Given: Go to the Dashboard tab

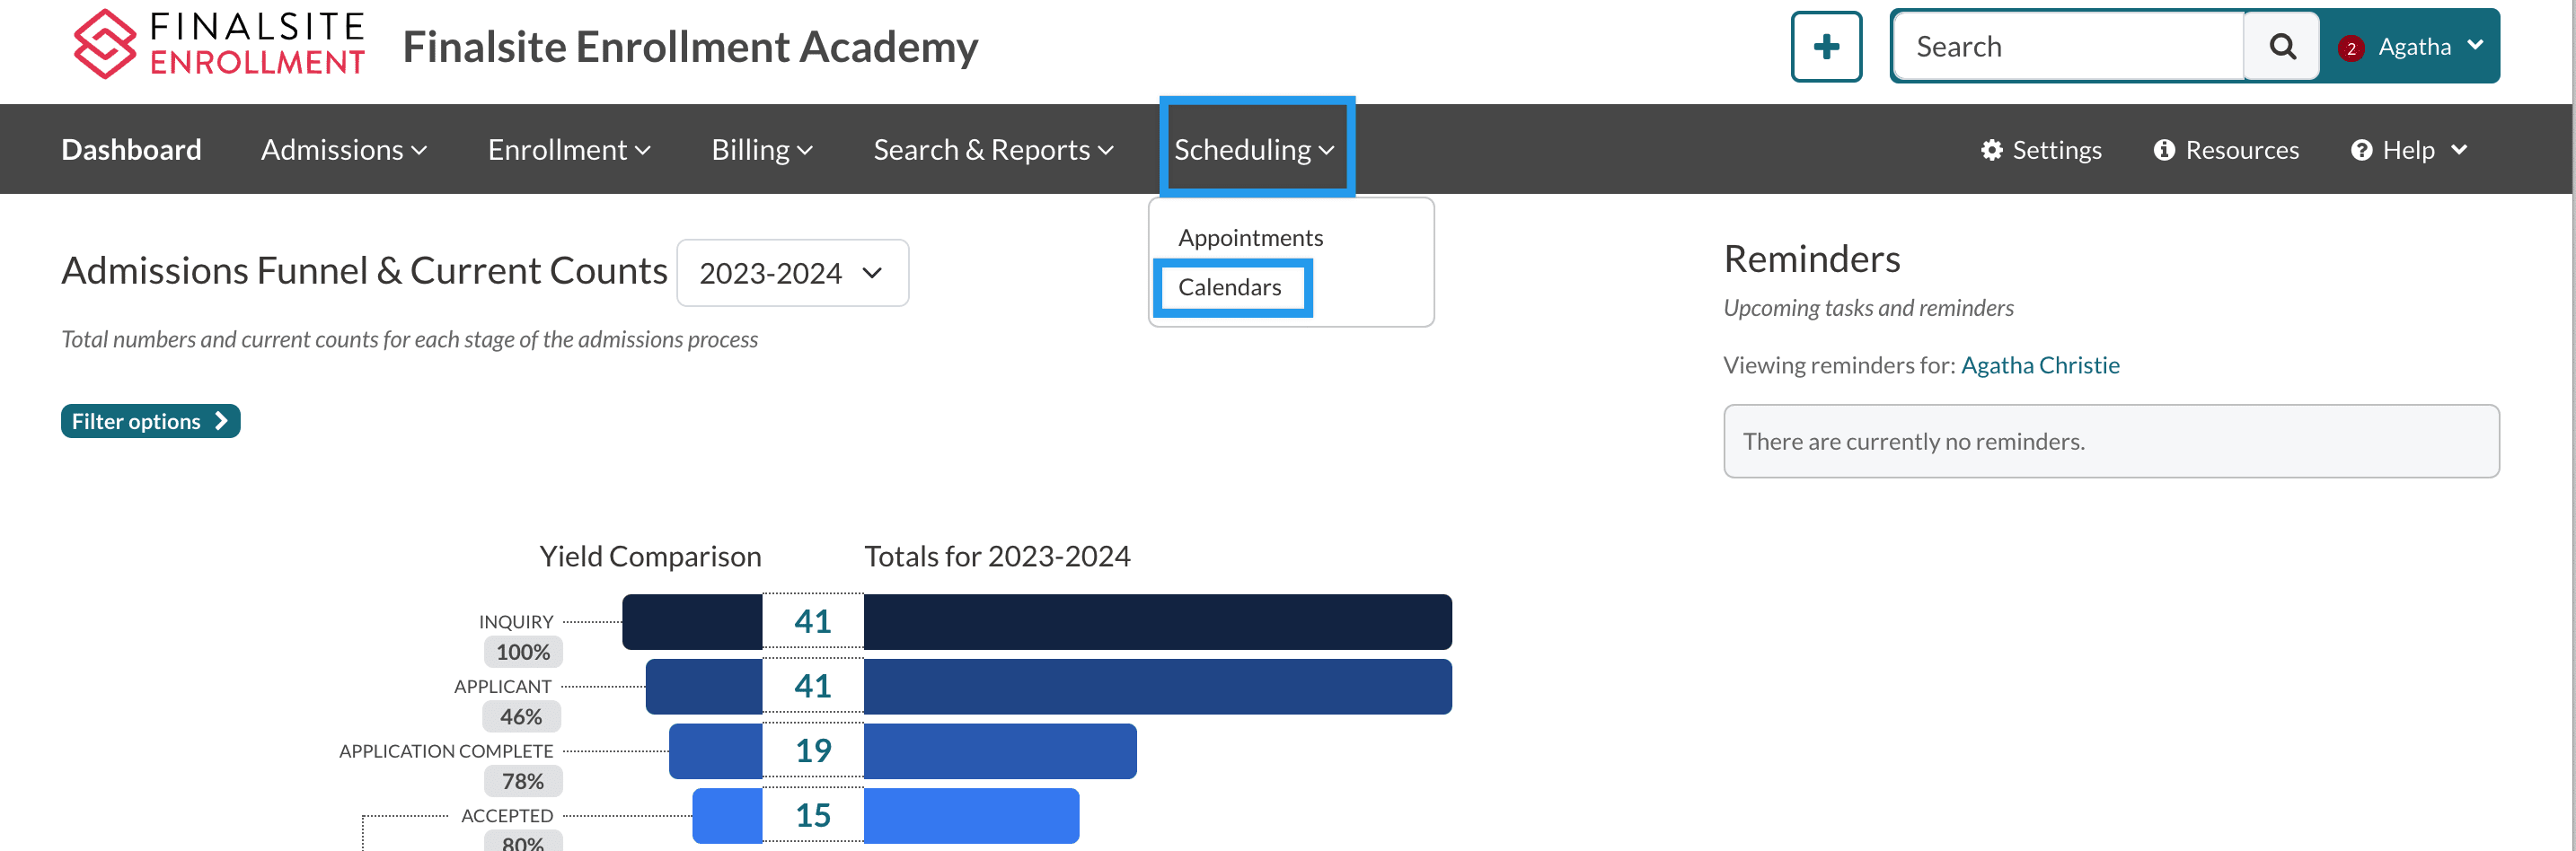Looking at the screenshot, I should [131, 150].
